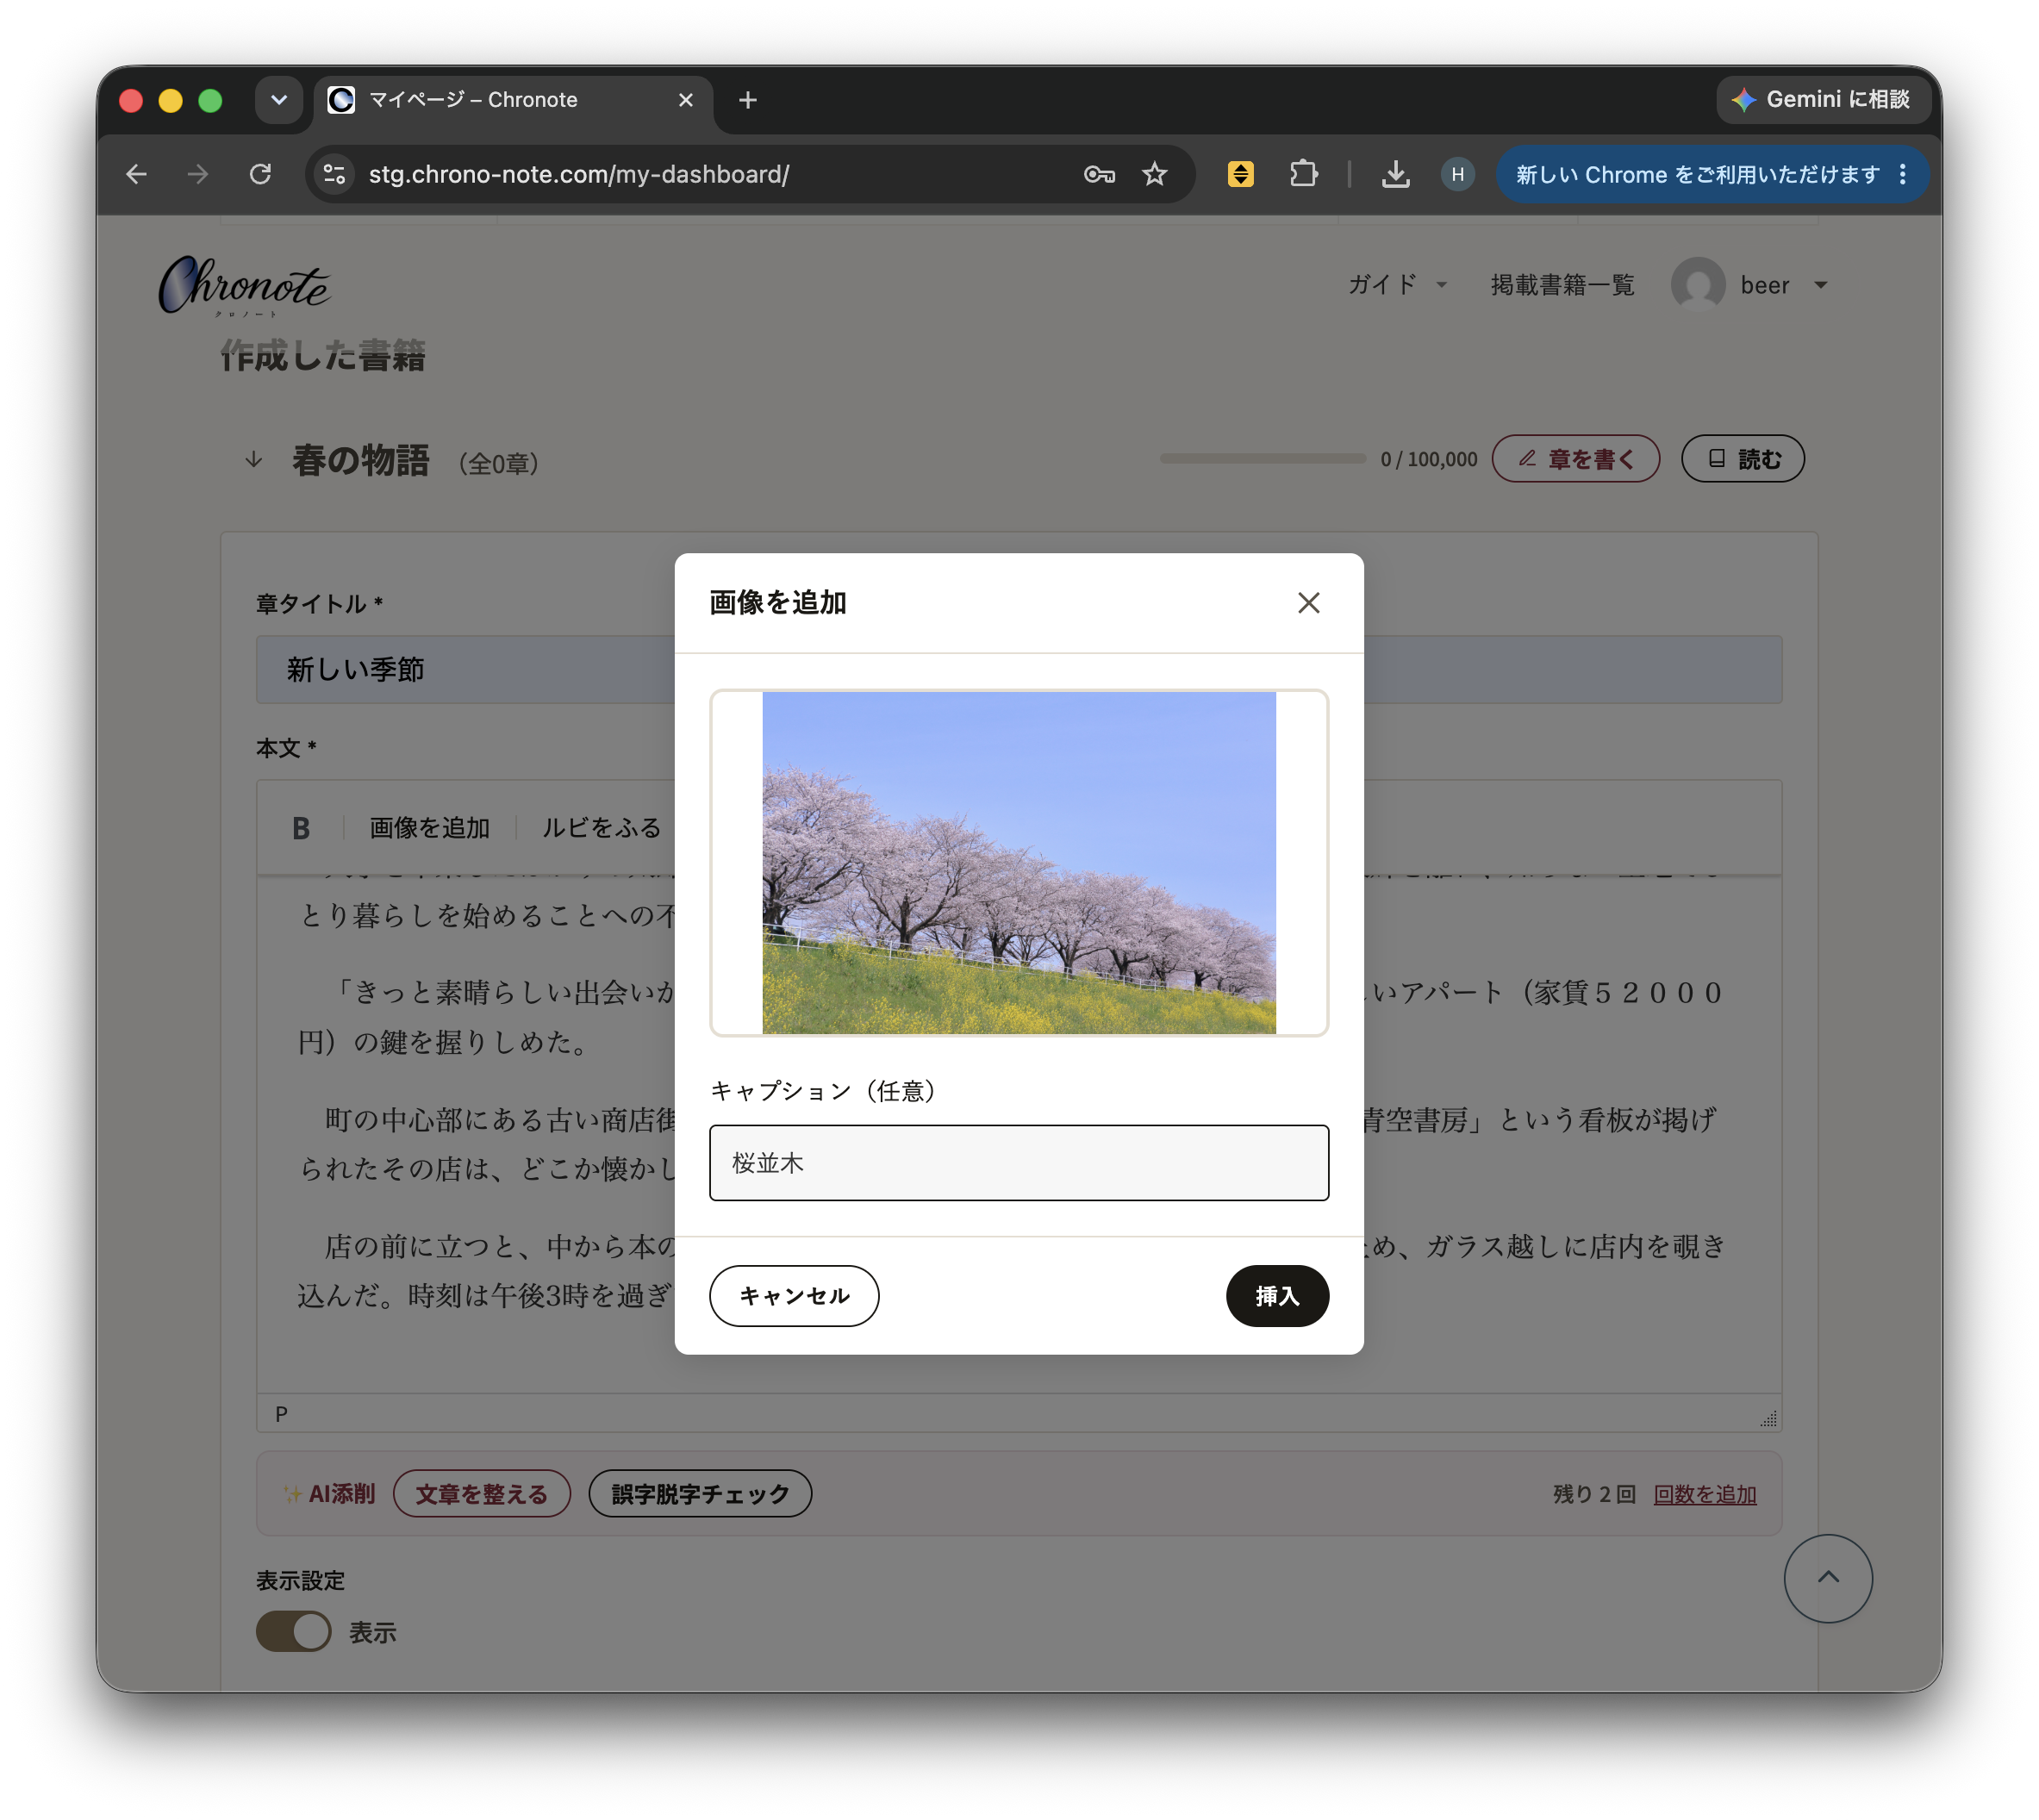Click the cherry blossom image preview
The height and width of the screenshot is (1820, 2039).
tap(1019, 862)
